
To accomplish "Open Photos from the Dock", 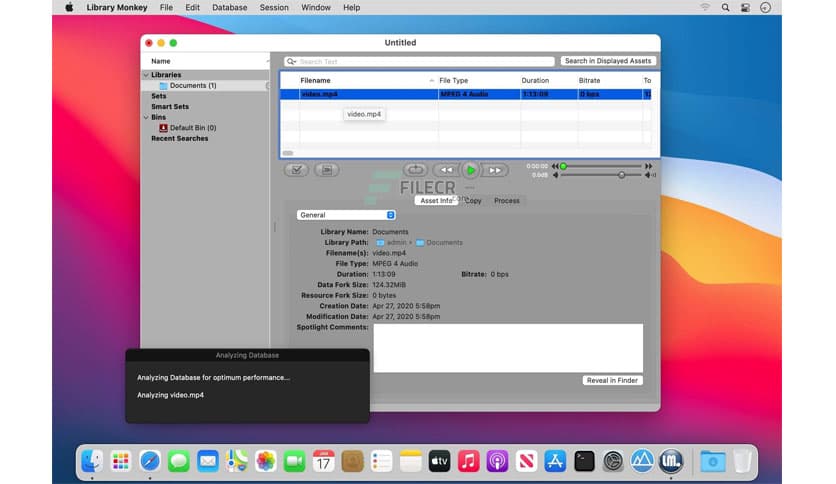I will (x=266, y=461).
